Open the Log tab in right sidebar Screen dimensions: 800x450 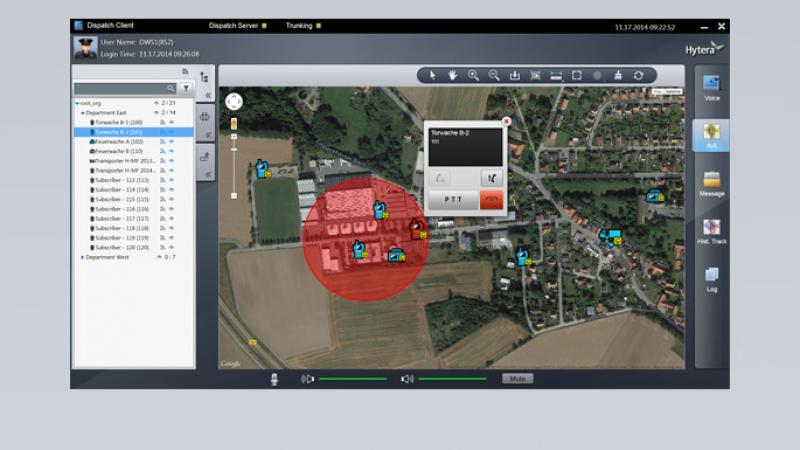click(x=712, y=280)
